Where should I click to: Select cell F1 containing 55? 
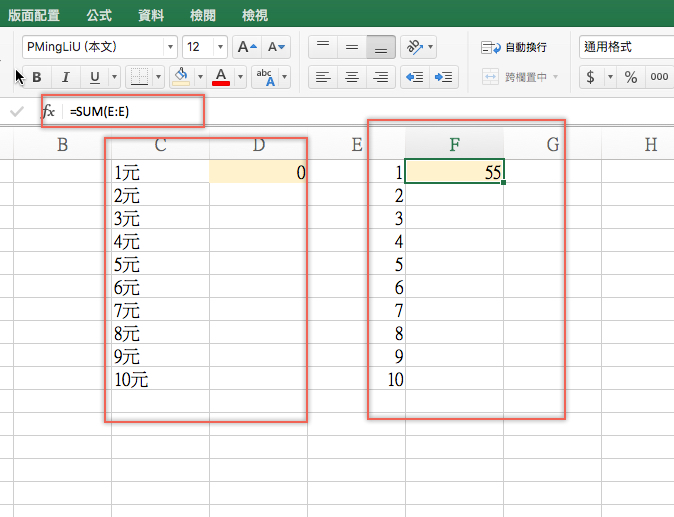click(455, 172)
